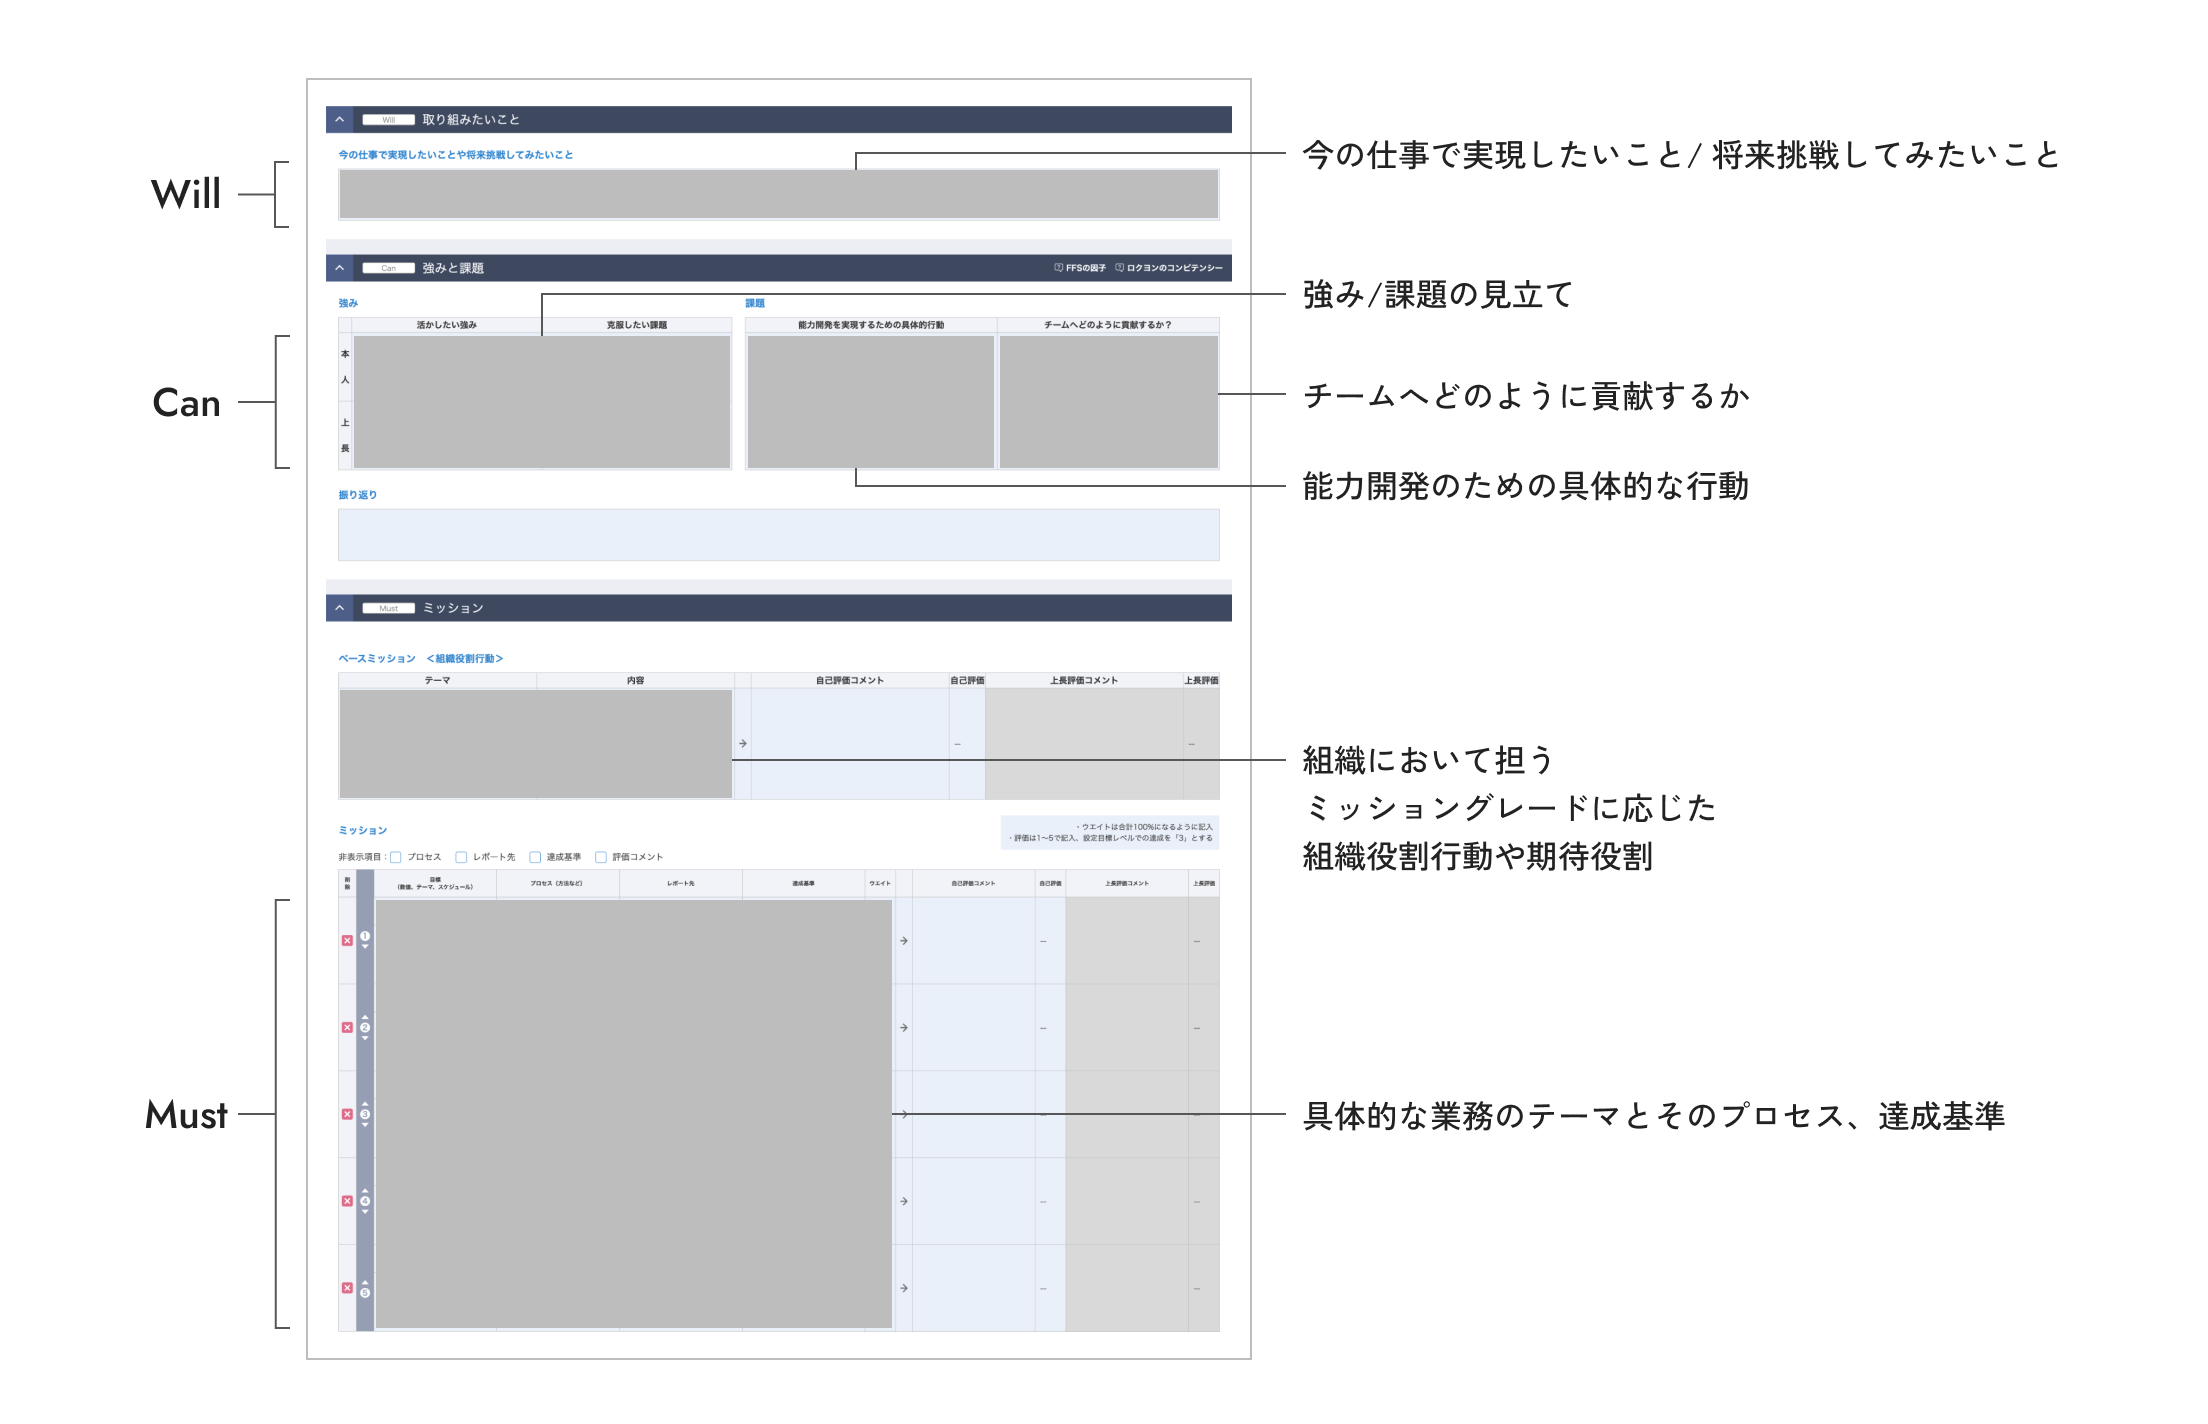The image size is (2208, 1424).
Task: Click the blue 課題 subsection label
Action: (x=755, y=303)
